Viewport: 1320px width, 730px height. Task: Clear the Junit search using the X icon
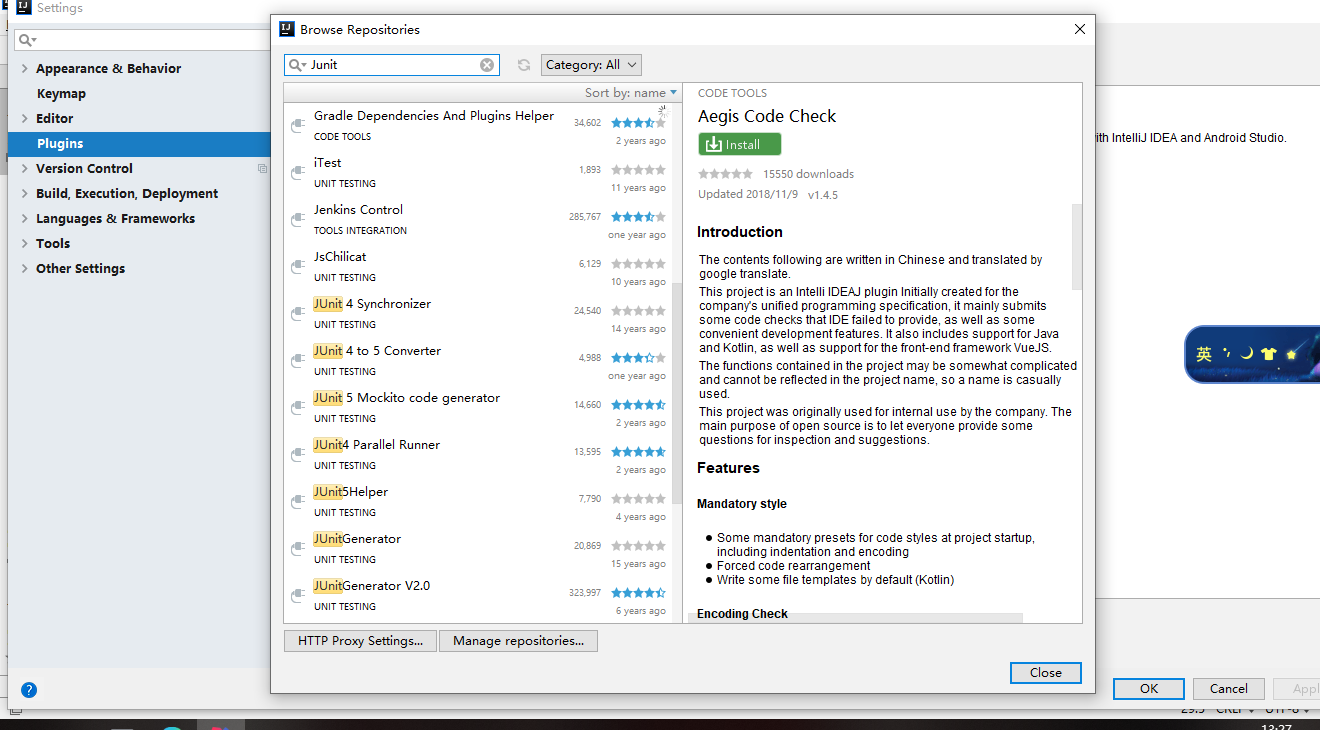click(x=487, y=64)
